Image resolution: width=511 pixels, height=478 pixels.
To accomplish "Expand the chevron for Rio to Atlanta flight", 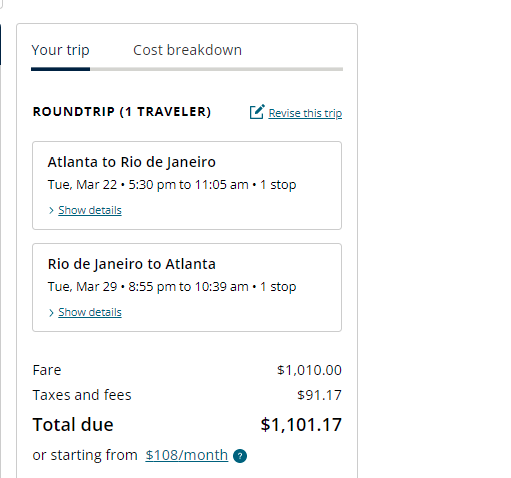I will [x=51, y=312].
